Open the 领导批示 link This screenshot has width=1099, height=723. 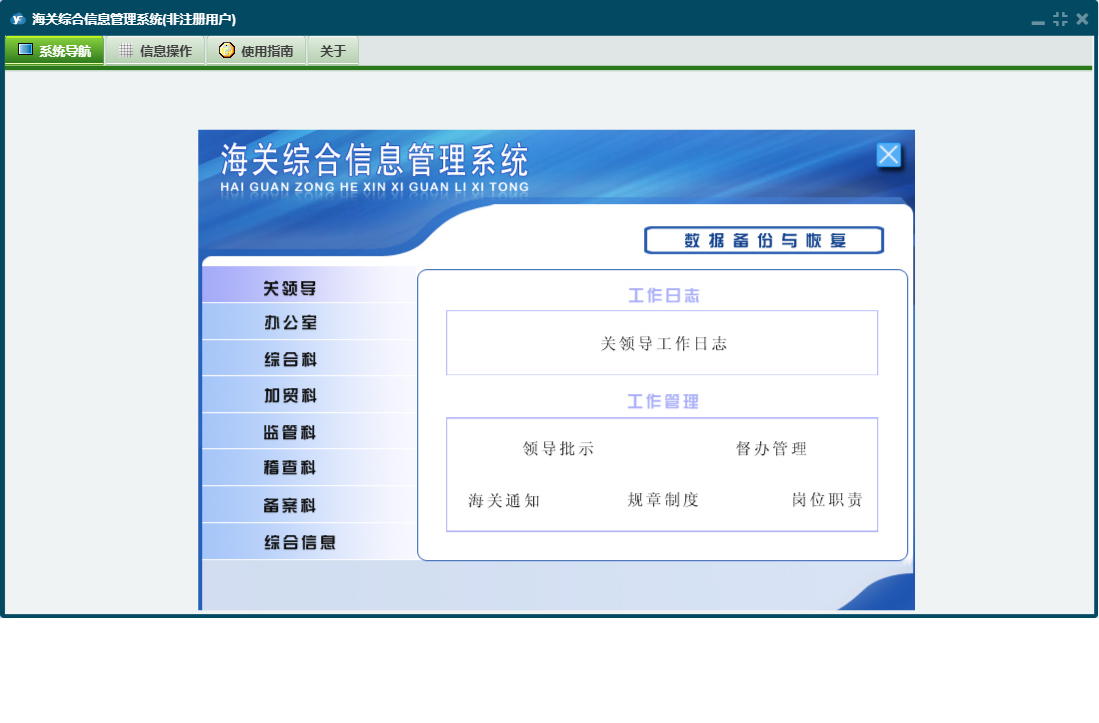coord(558,449)
